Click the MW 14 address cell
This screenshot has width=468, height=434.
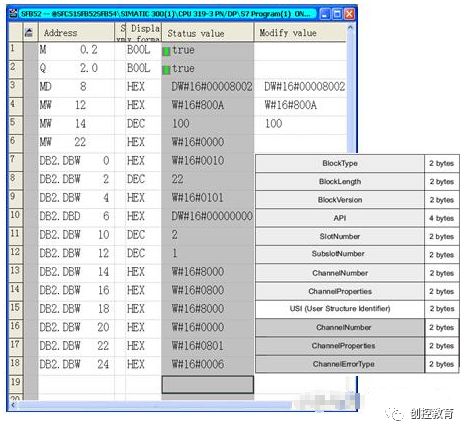[x=76, y=124]
